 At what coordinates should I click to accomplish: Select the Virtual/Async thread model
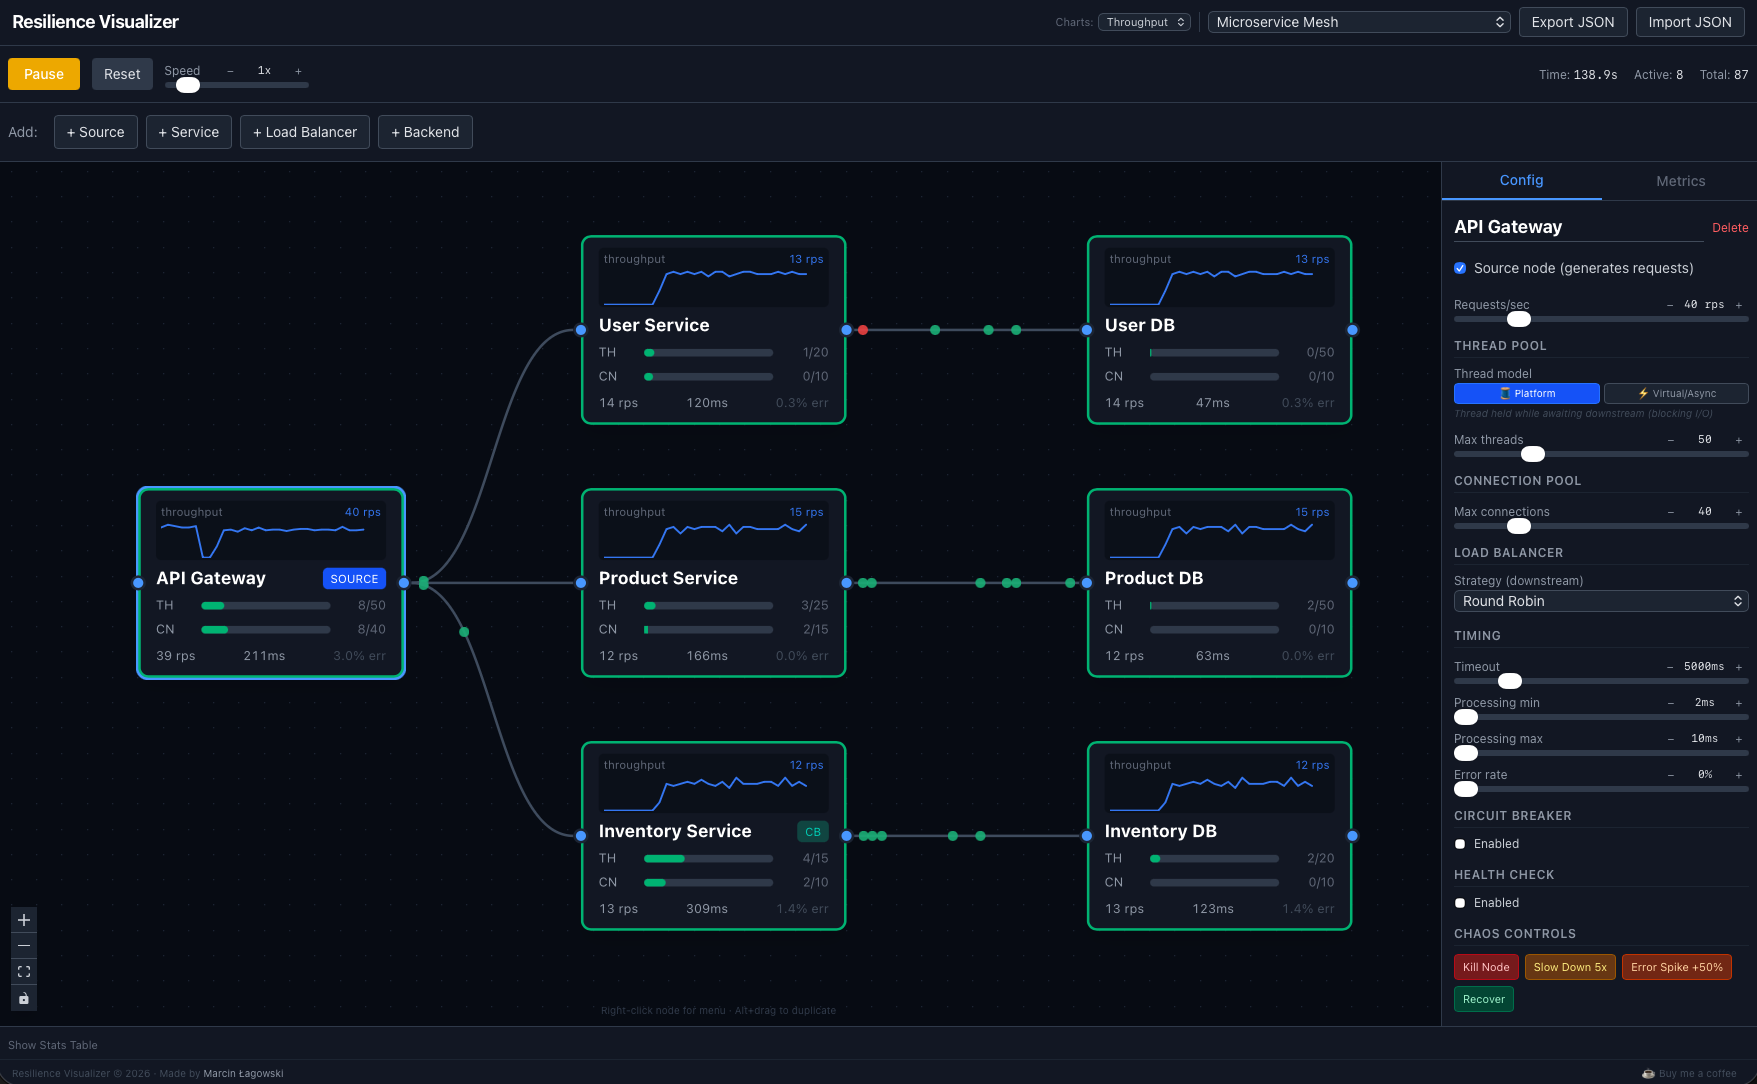[x=1676, y=393]
